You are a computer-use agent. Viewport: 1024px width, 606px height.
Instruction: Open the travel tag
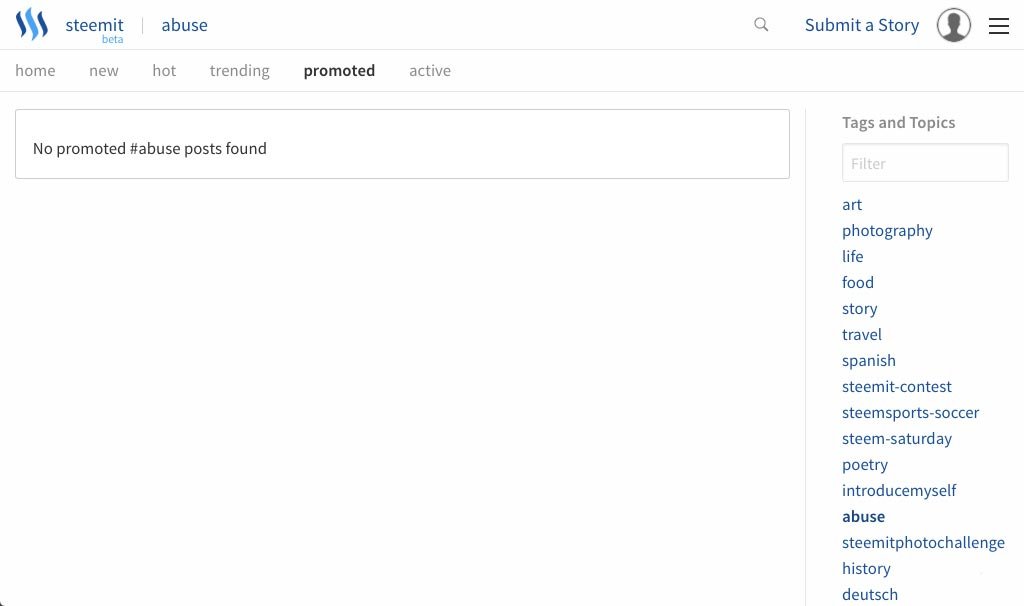click(862, 335)
